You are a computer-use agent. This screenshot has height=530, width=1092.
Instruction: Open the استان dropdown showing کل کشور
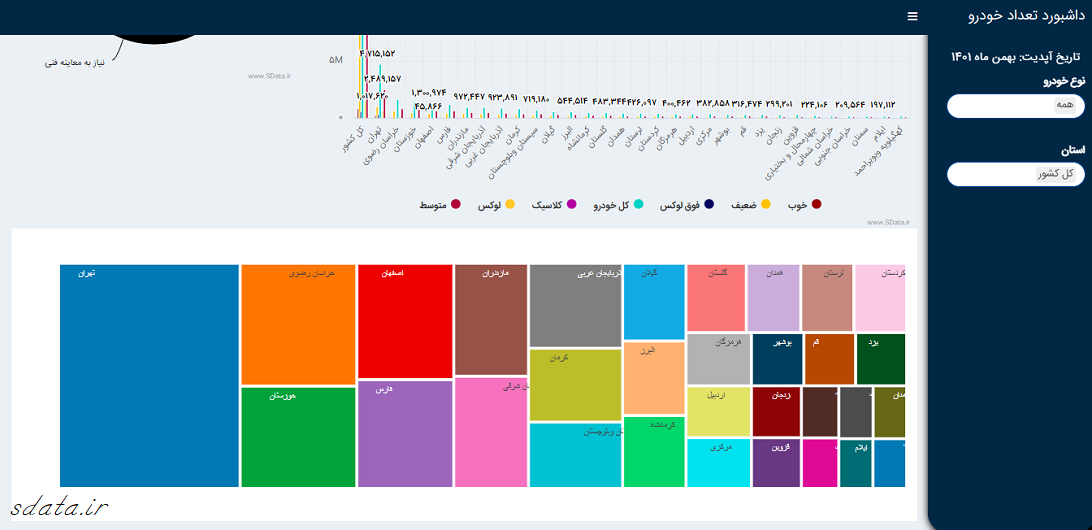pos(1014,174)
